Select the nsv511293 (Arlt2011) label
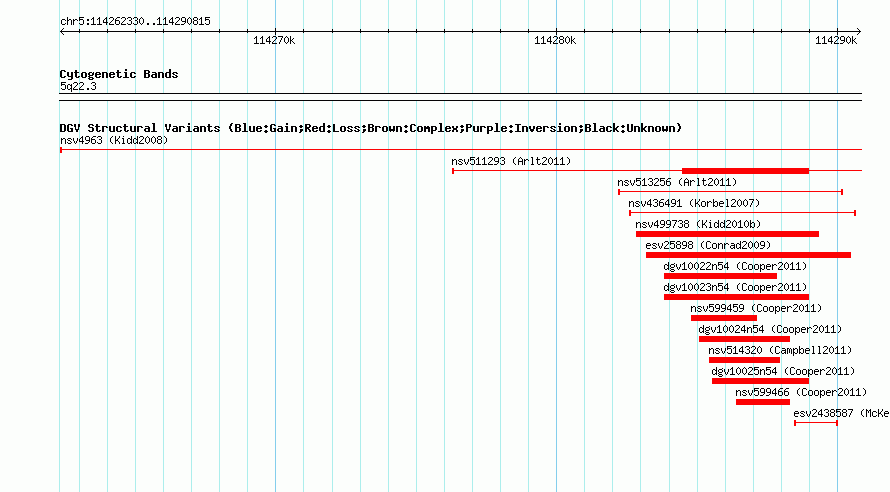 click(x=511, y=161)
